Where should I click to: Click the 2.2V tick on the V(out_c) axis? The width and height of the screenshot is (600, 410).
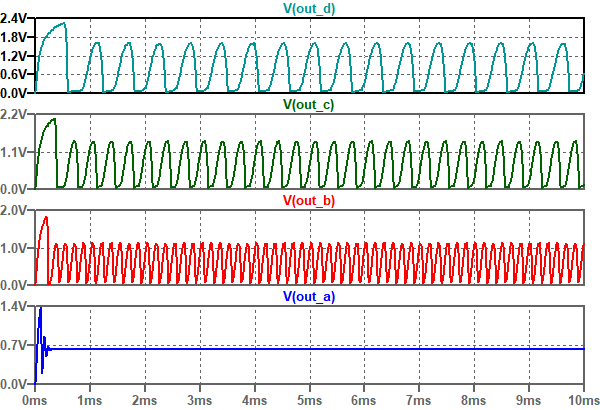point(17,115)
